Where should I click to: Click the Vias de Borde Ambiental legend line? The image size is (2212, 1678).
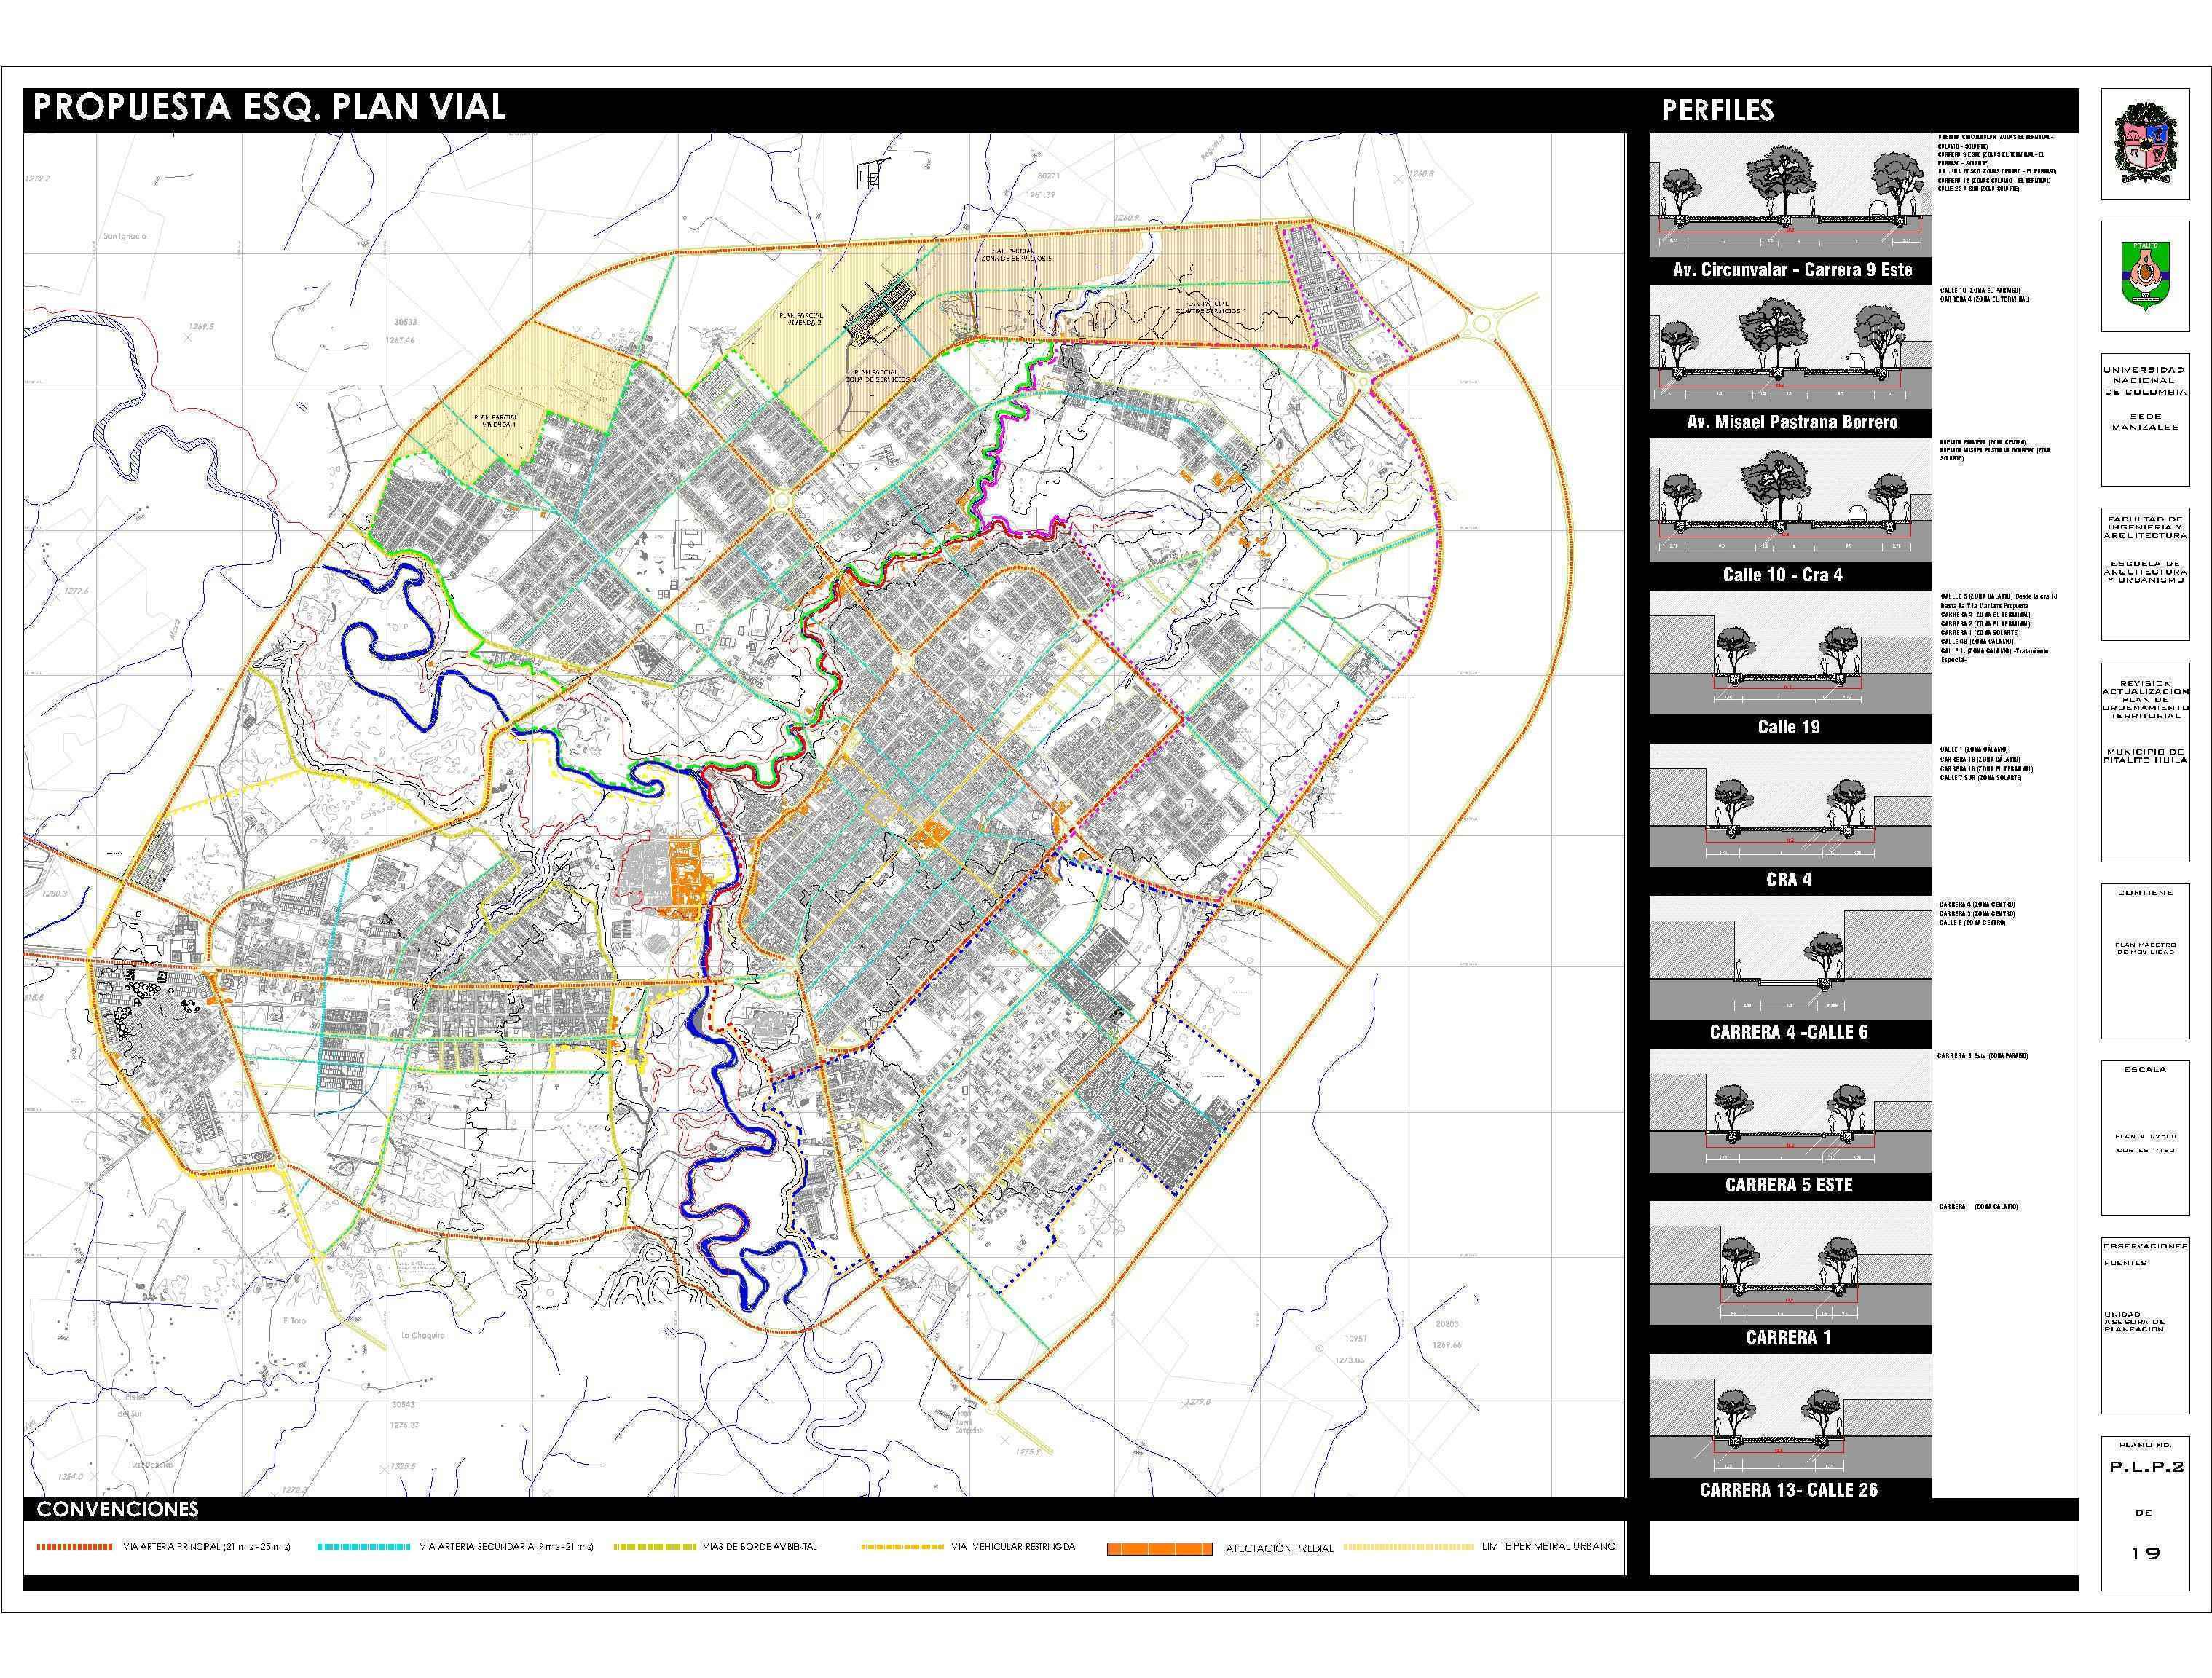point(655,1547)
